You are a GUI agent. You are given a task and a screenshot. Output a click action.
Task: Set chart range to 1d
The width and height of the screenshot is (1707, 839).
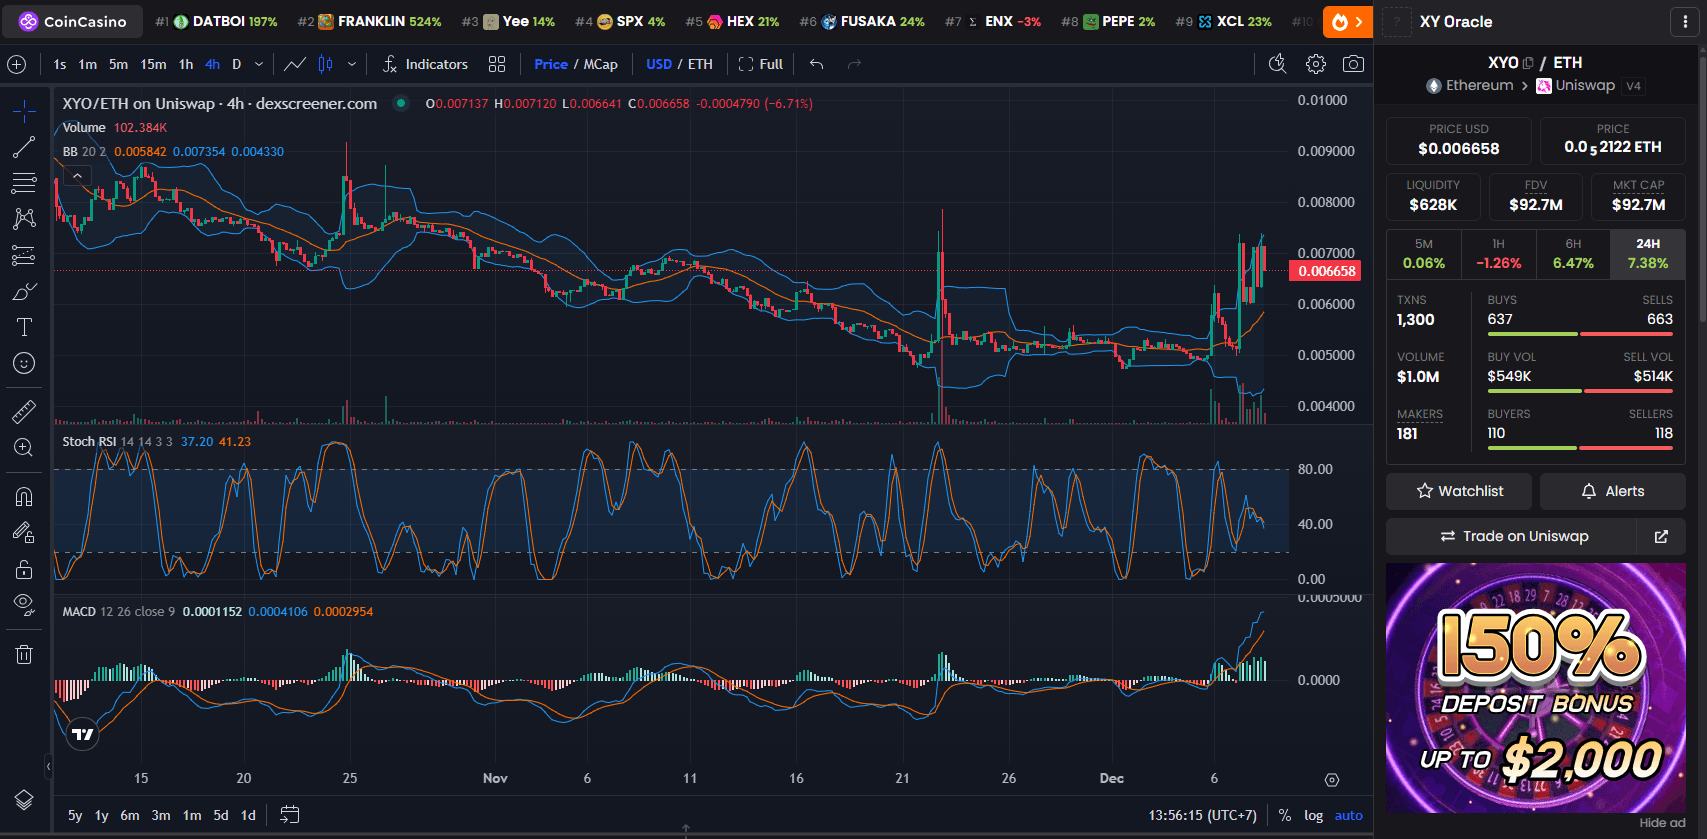click(248, 815)
